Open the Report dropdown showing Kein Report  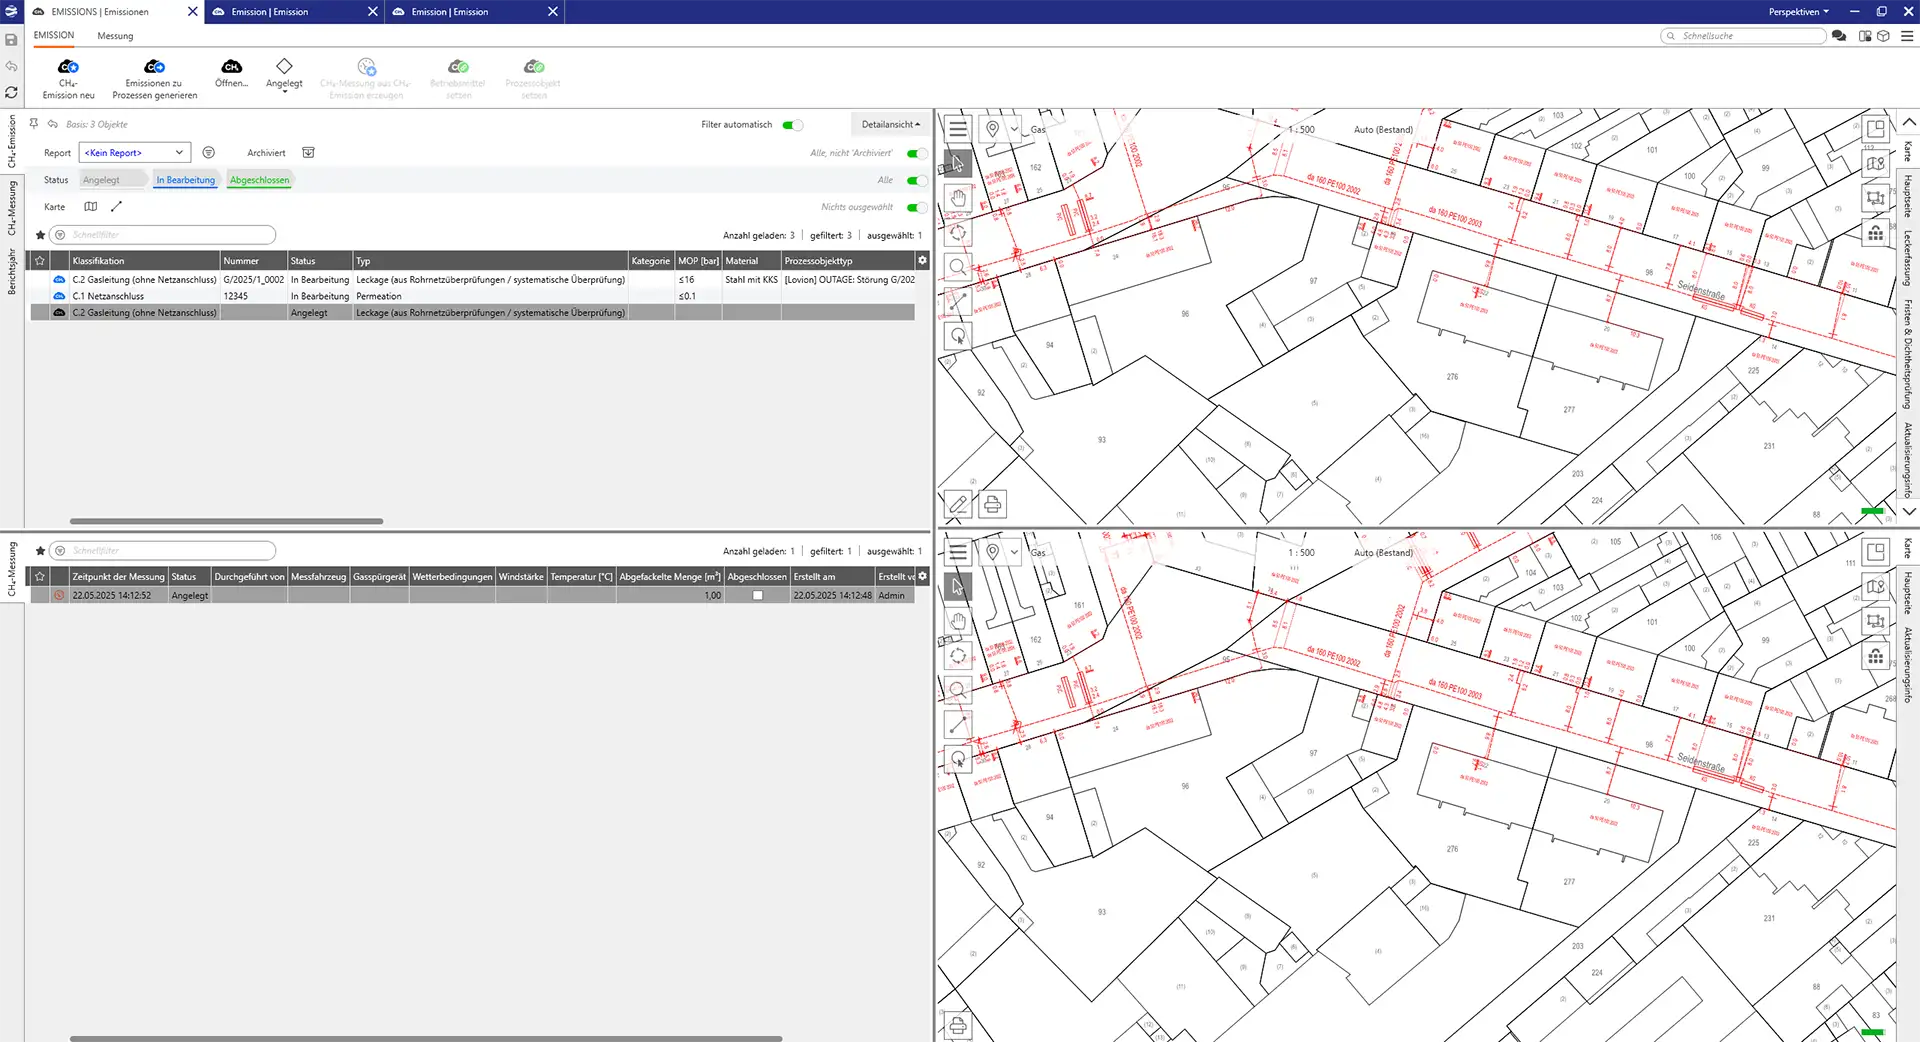(134, 153)
